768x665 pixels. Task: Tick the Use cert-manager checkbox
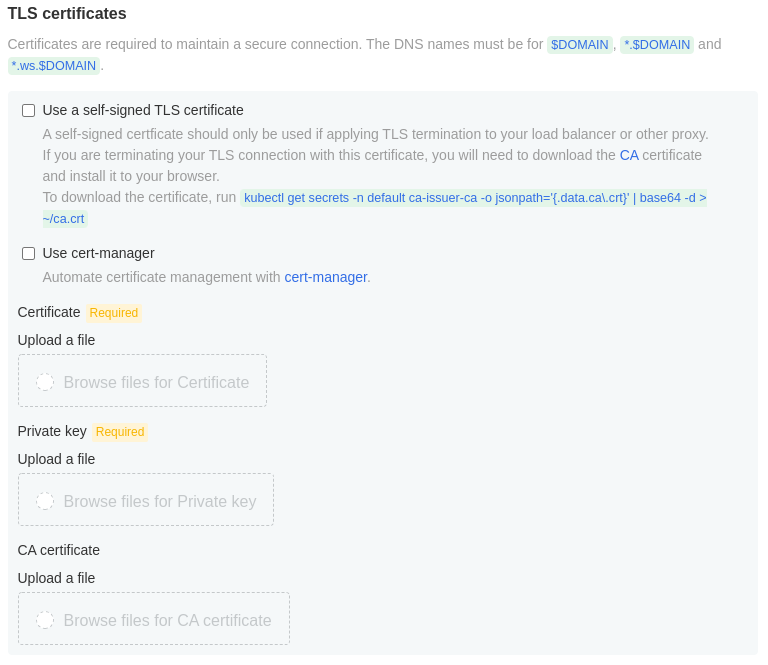(28, 254)
